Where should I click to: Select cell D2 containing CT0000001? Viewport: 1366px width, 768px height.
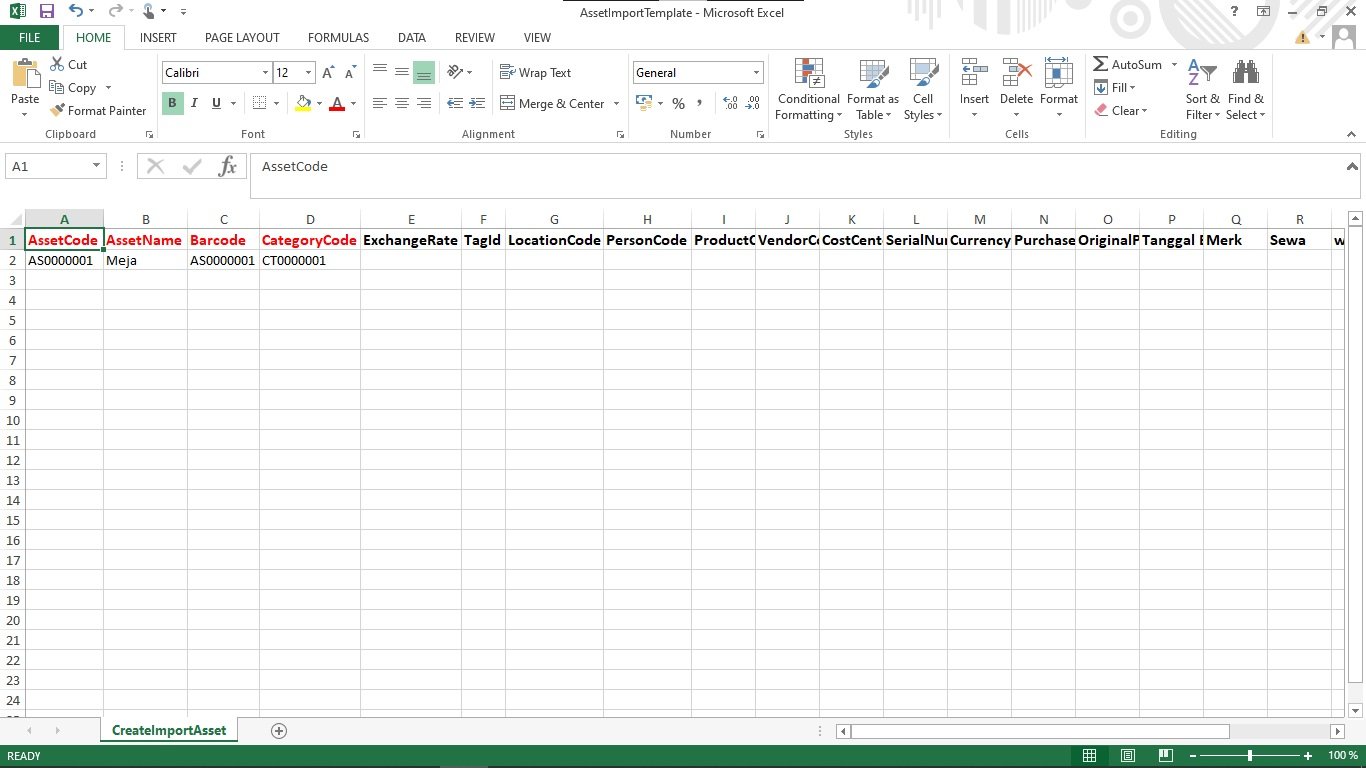coord(309,261)
